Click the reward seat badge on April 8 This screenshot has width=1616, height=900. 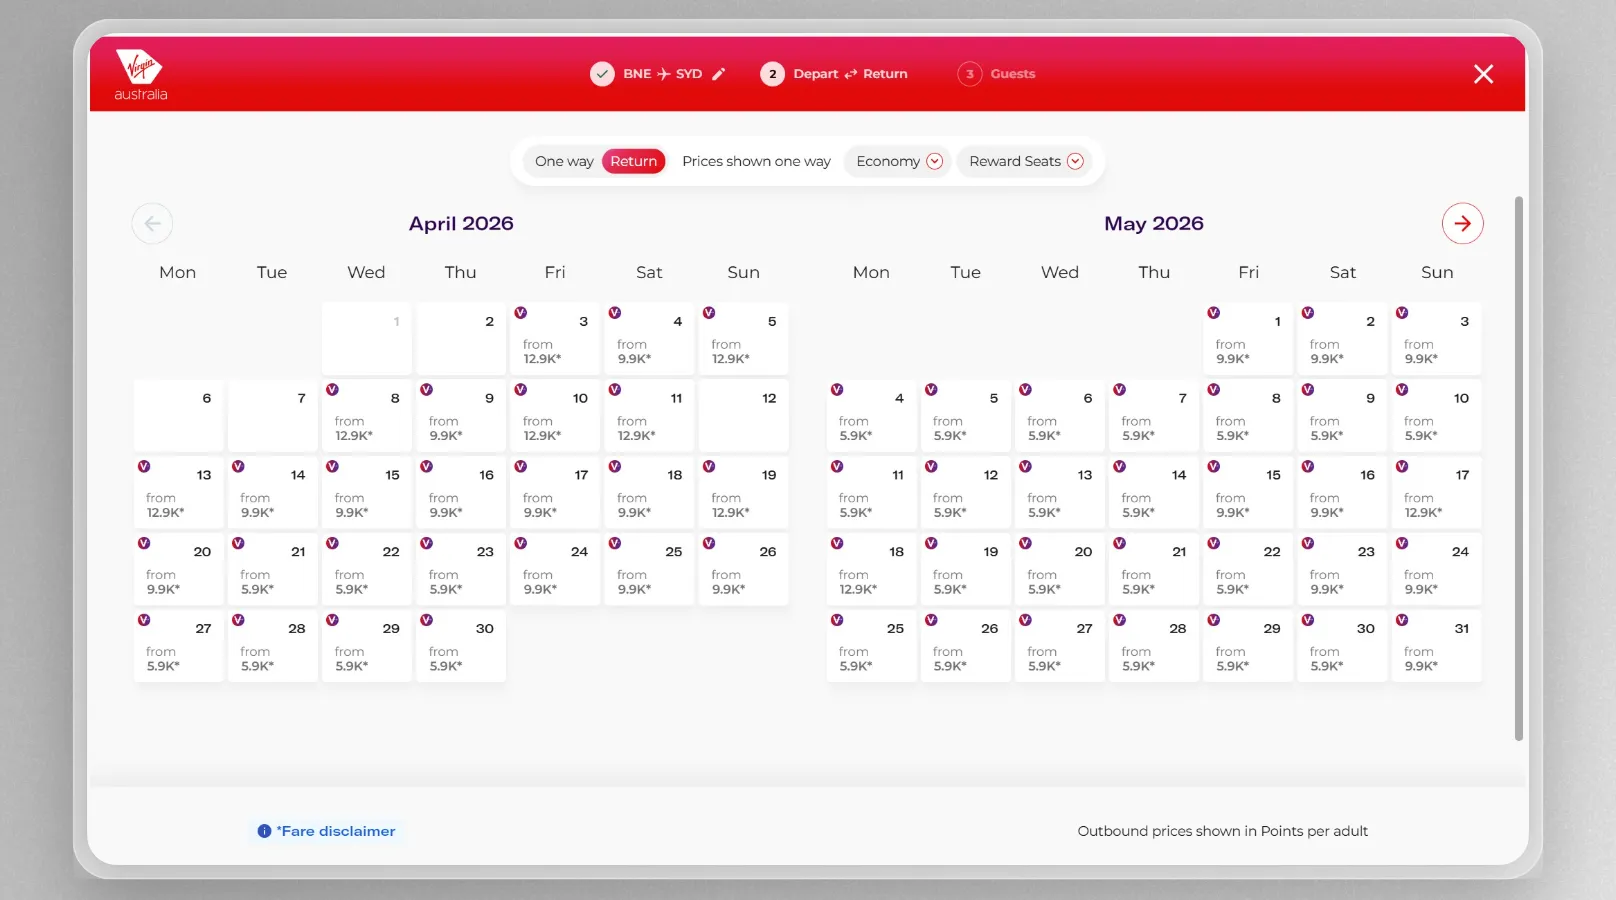pyautogui.click(x=332, y=390)
